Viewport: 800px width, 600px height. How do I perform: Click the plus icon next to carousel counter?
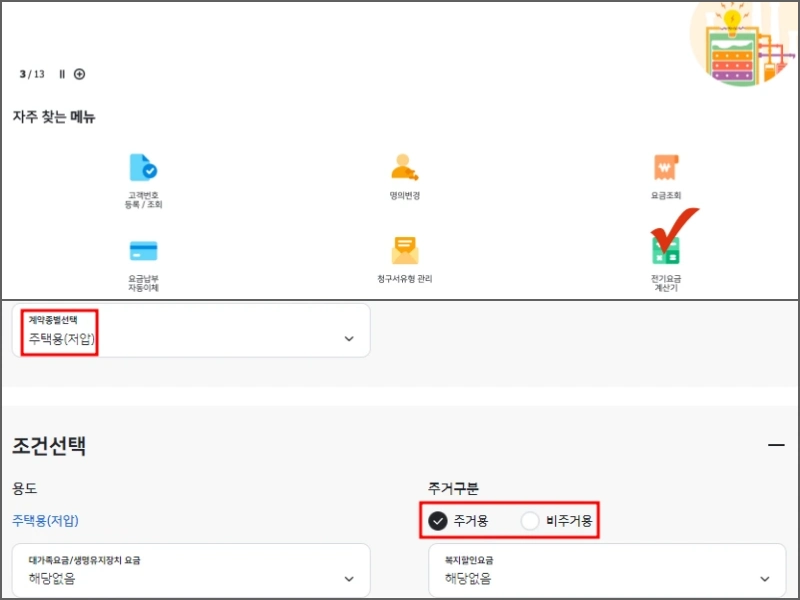click(79, 74)
